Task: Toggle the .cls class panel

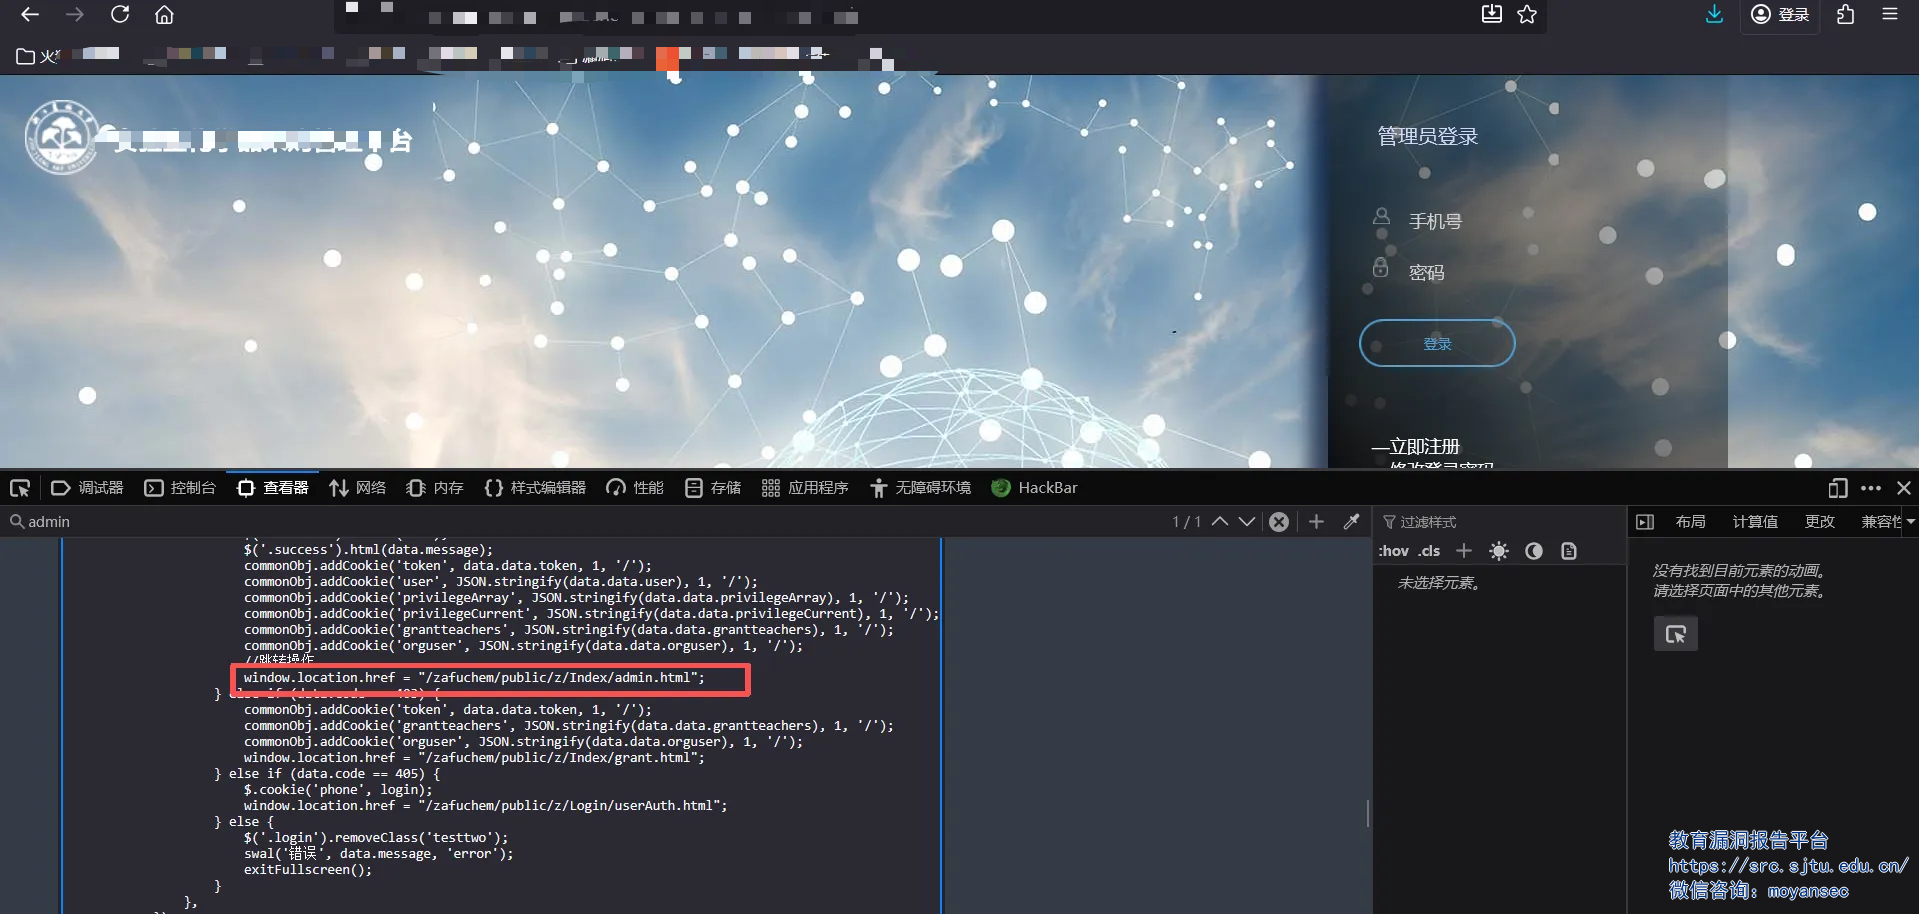Action: [1430, 551]
